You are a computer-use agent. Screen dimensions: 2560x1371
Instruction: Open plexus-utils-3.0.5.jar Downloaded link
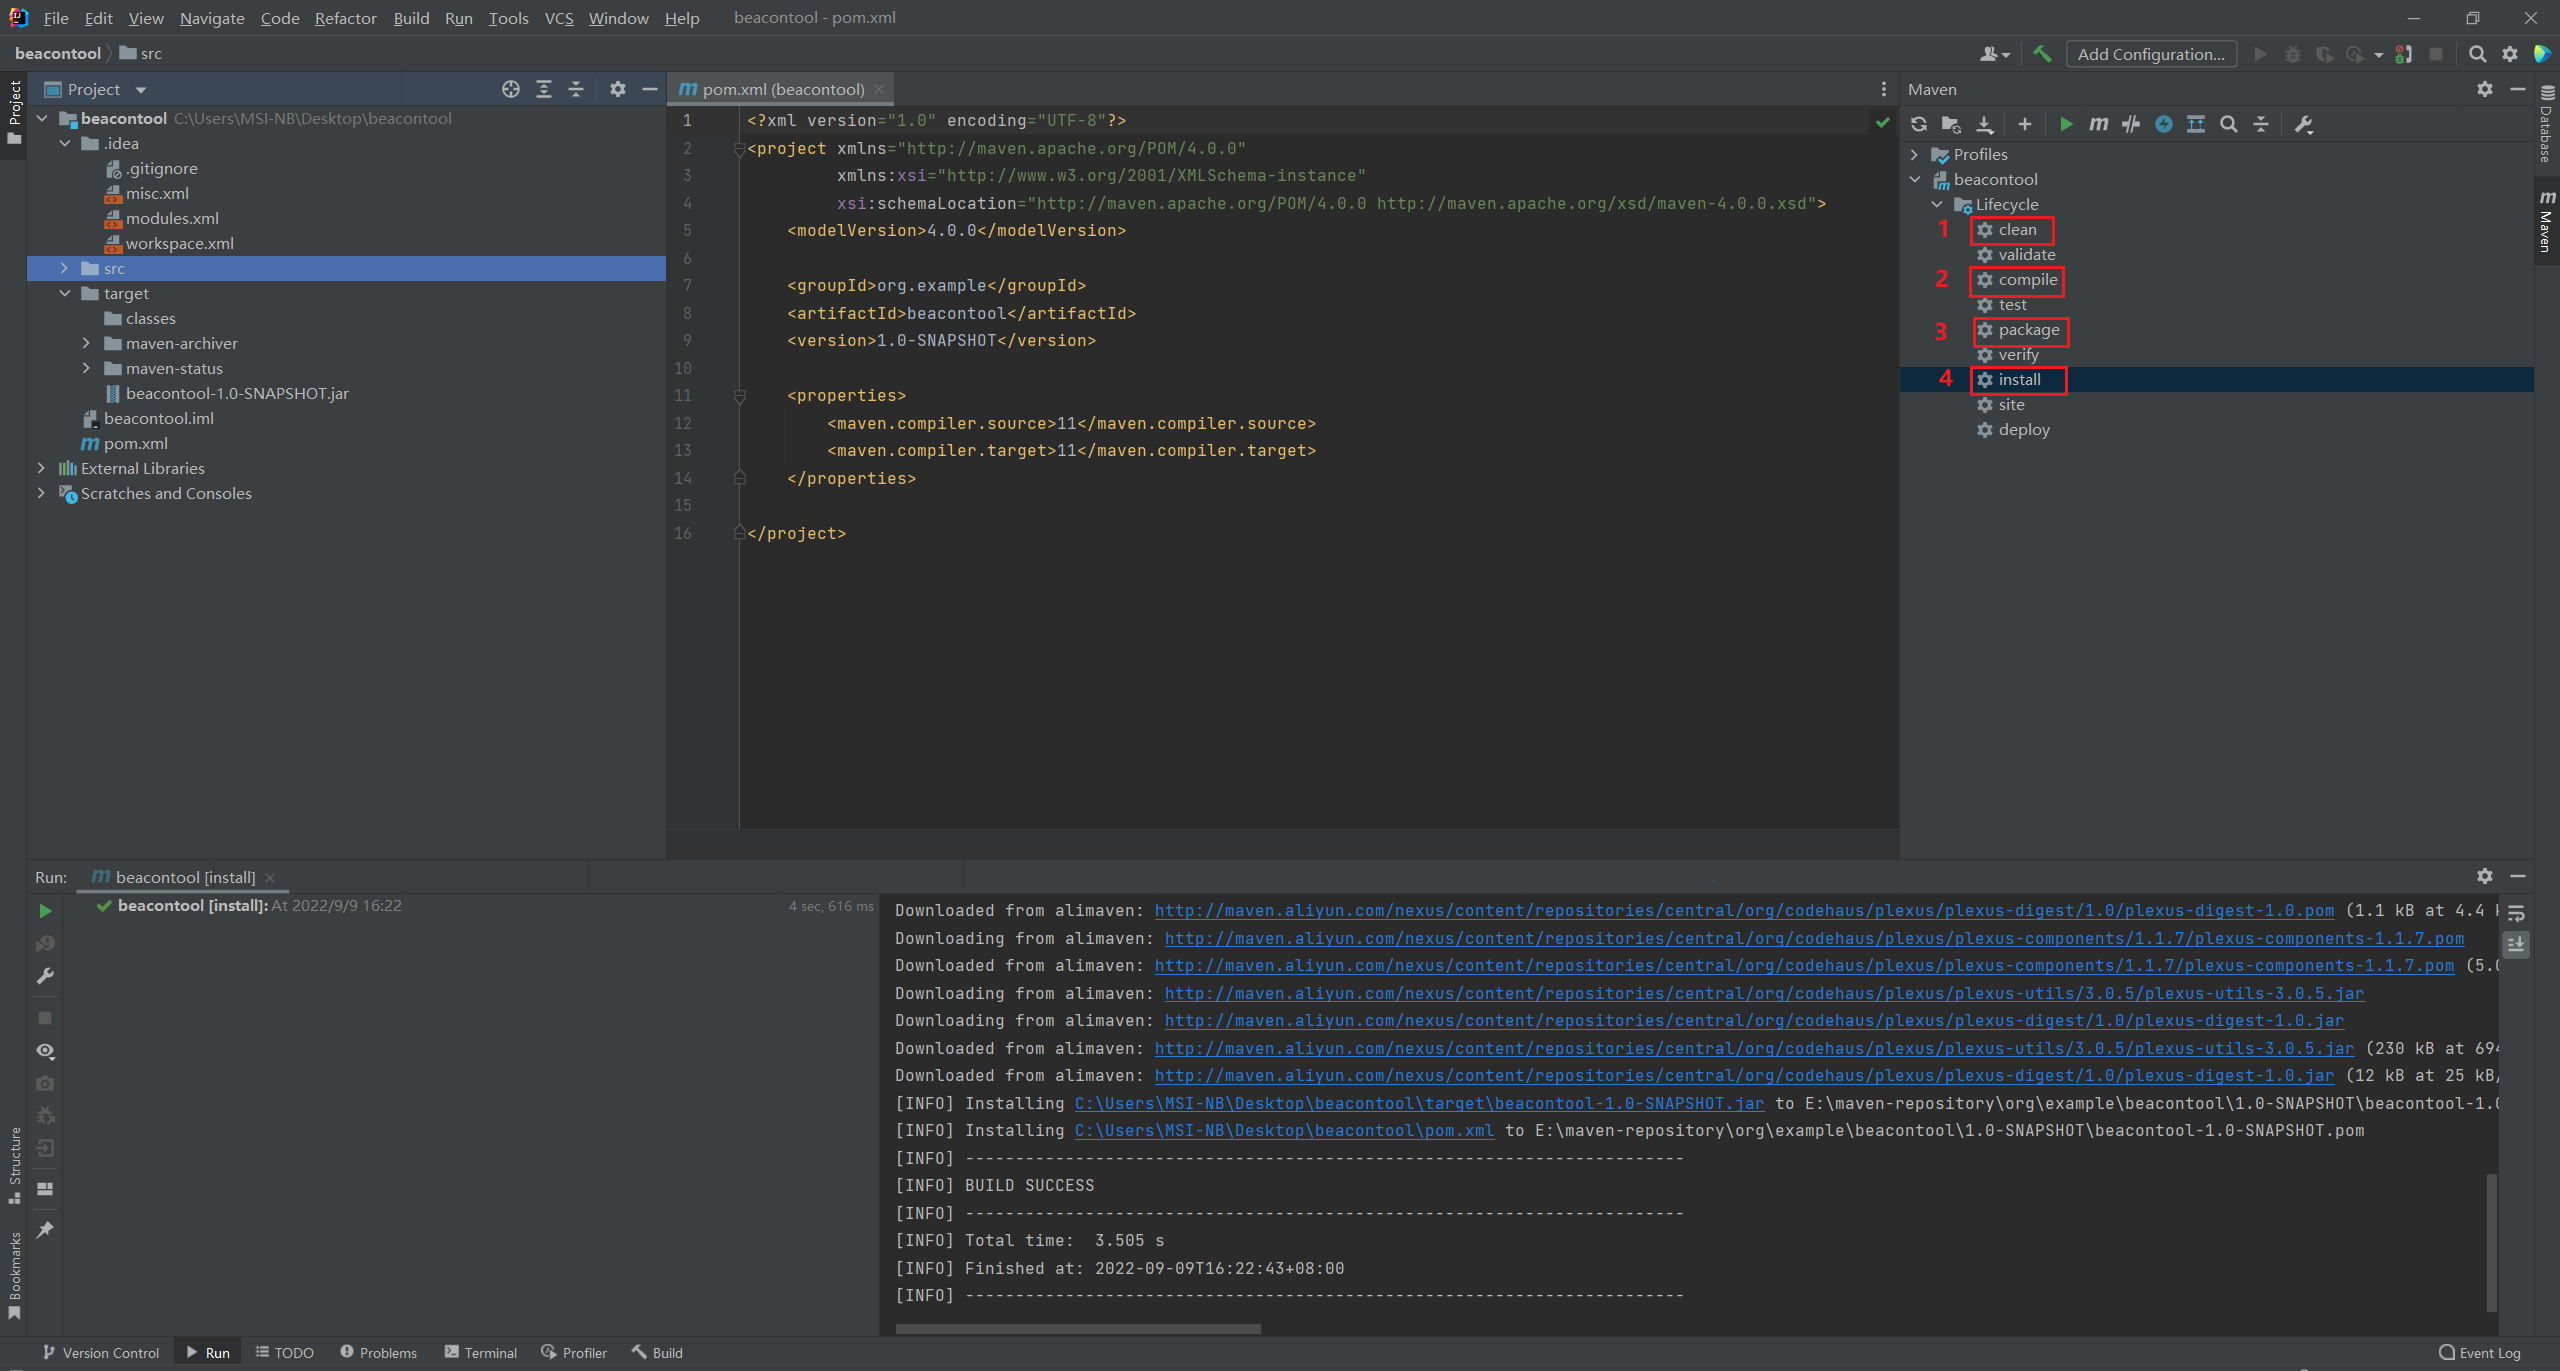1754,1048
